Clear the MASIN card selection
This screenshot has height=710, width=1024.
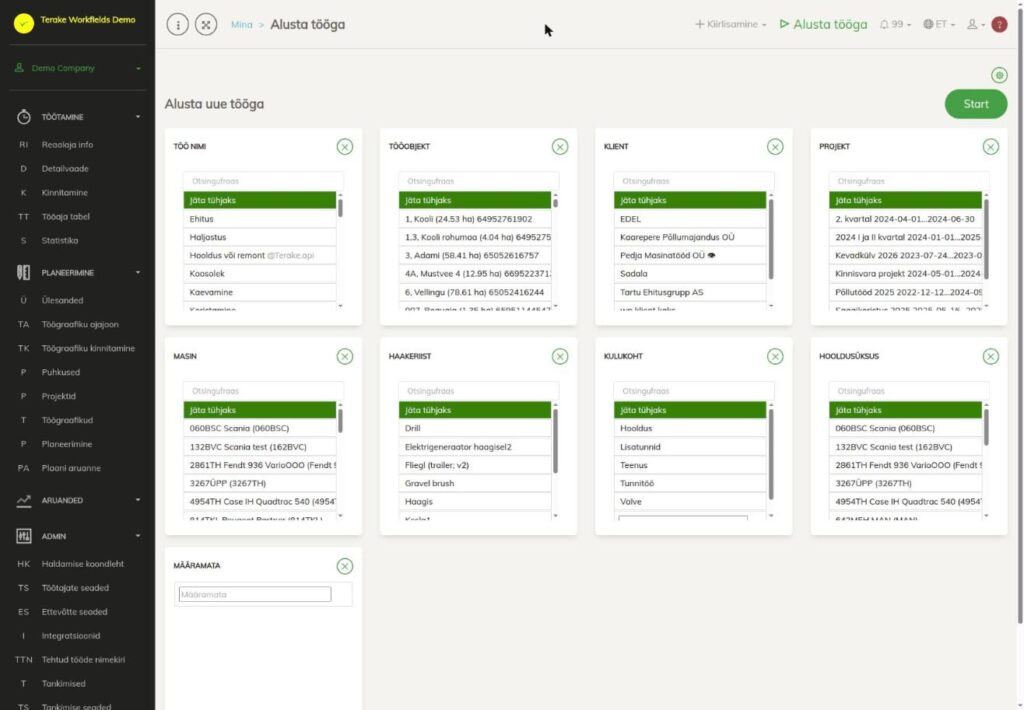pyautogui.click(x=345, y=357)
